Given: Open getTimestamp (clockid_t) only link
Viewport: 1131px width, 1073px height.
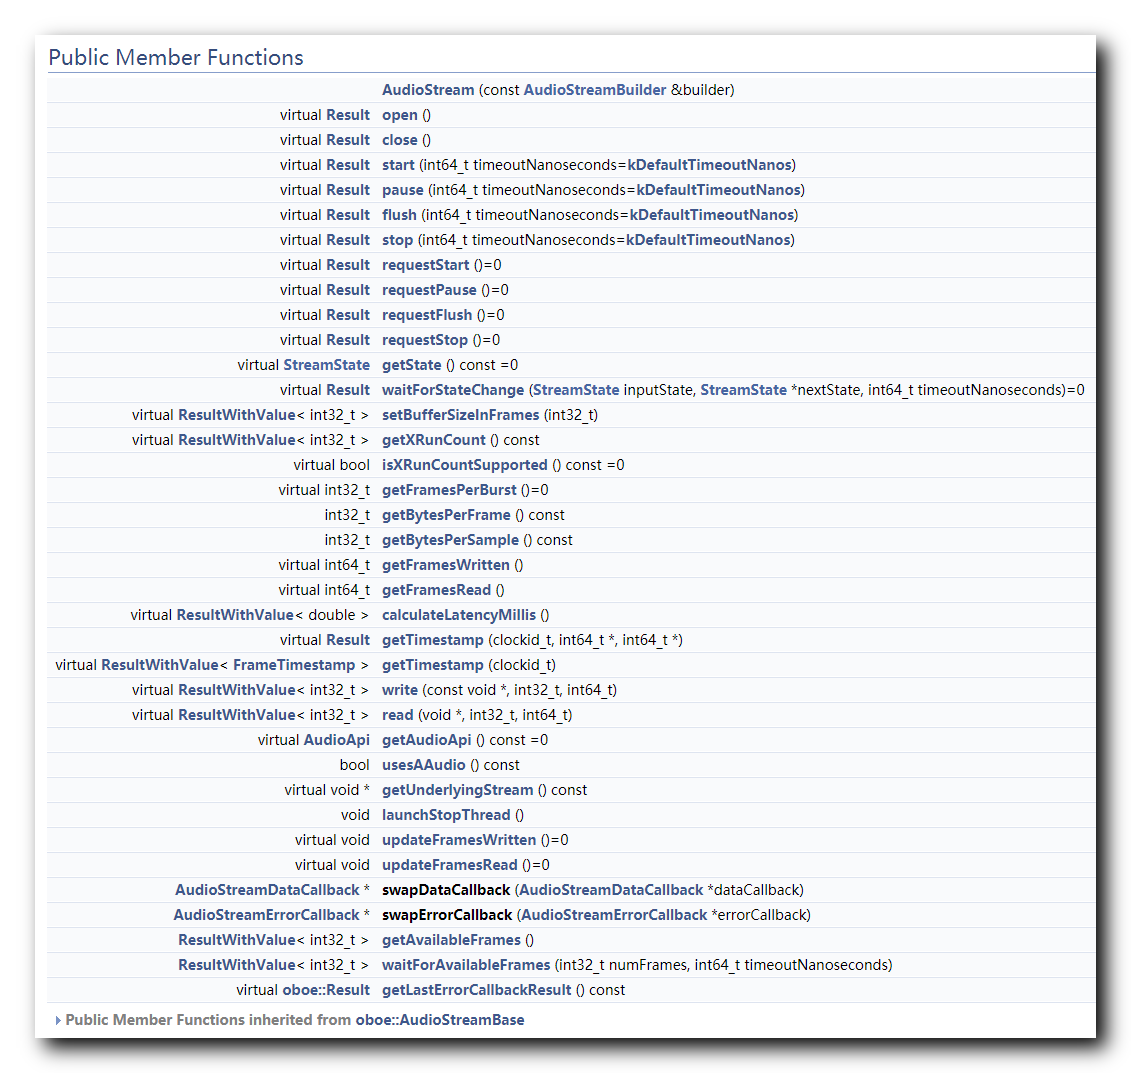Looking at the screenshot, I should point(433,665).
